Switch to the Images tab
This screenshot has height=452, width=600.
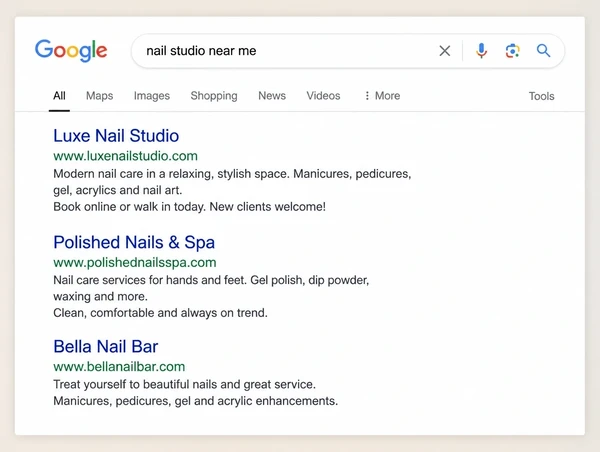(152, 96)
